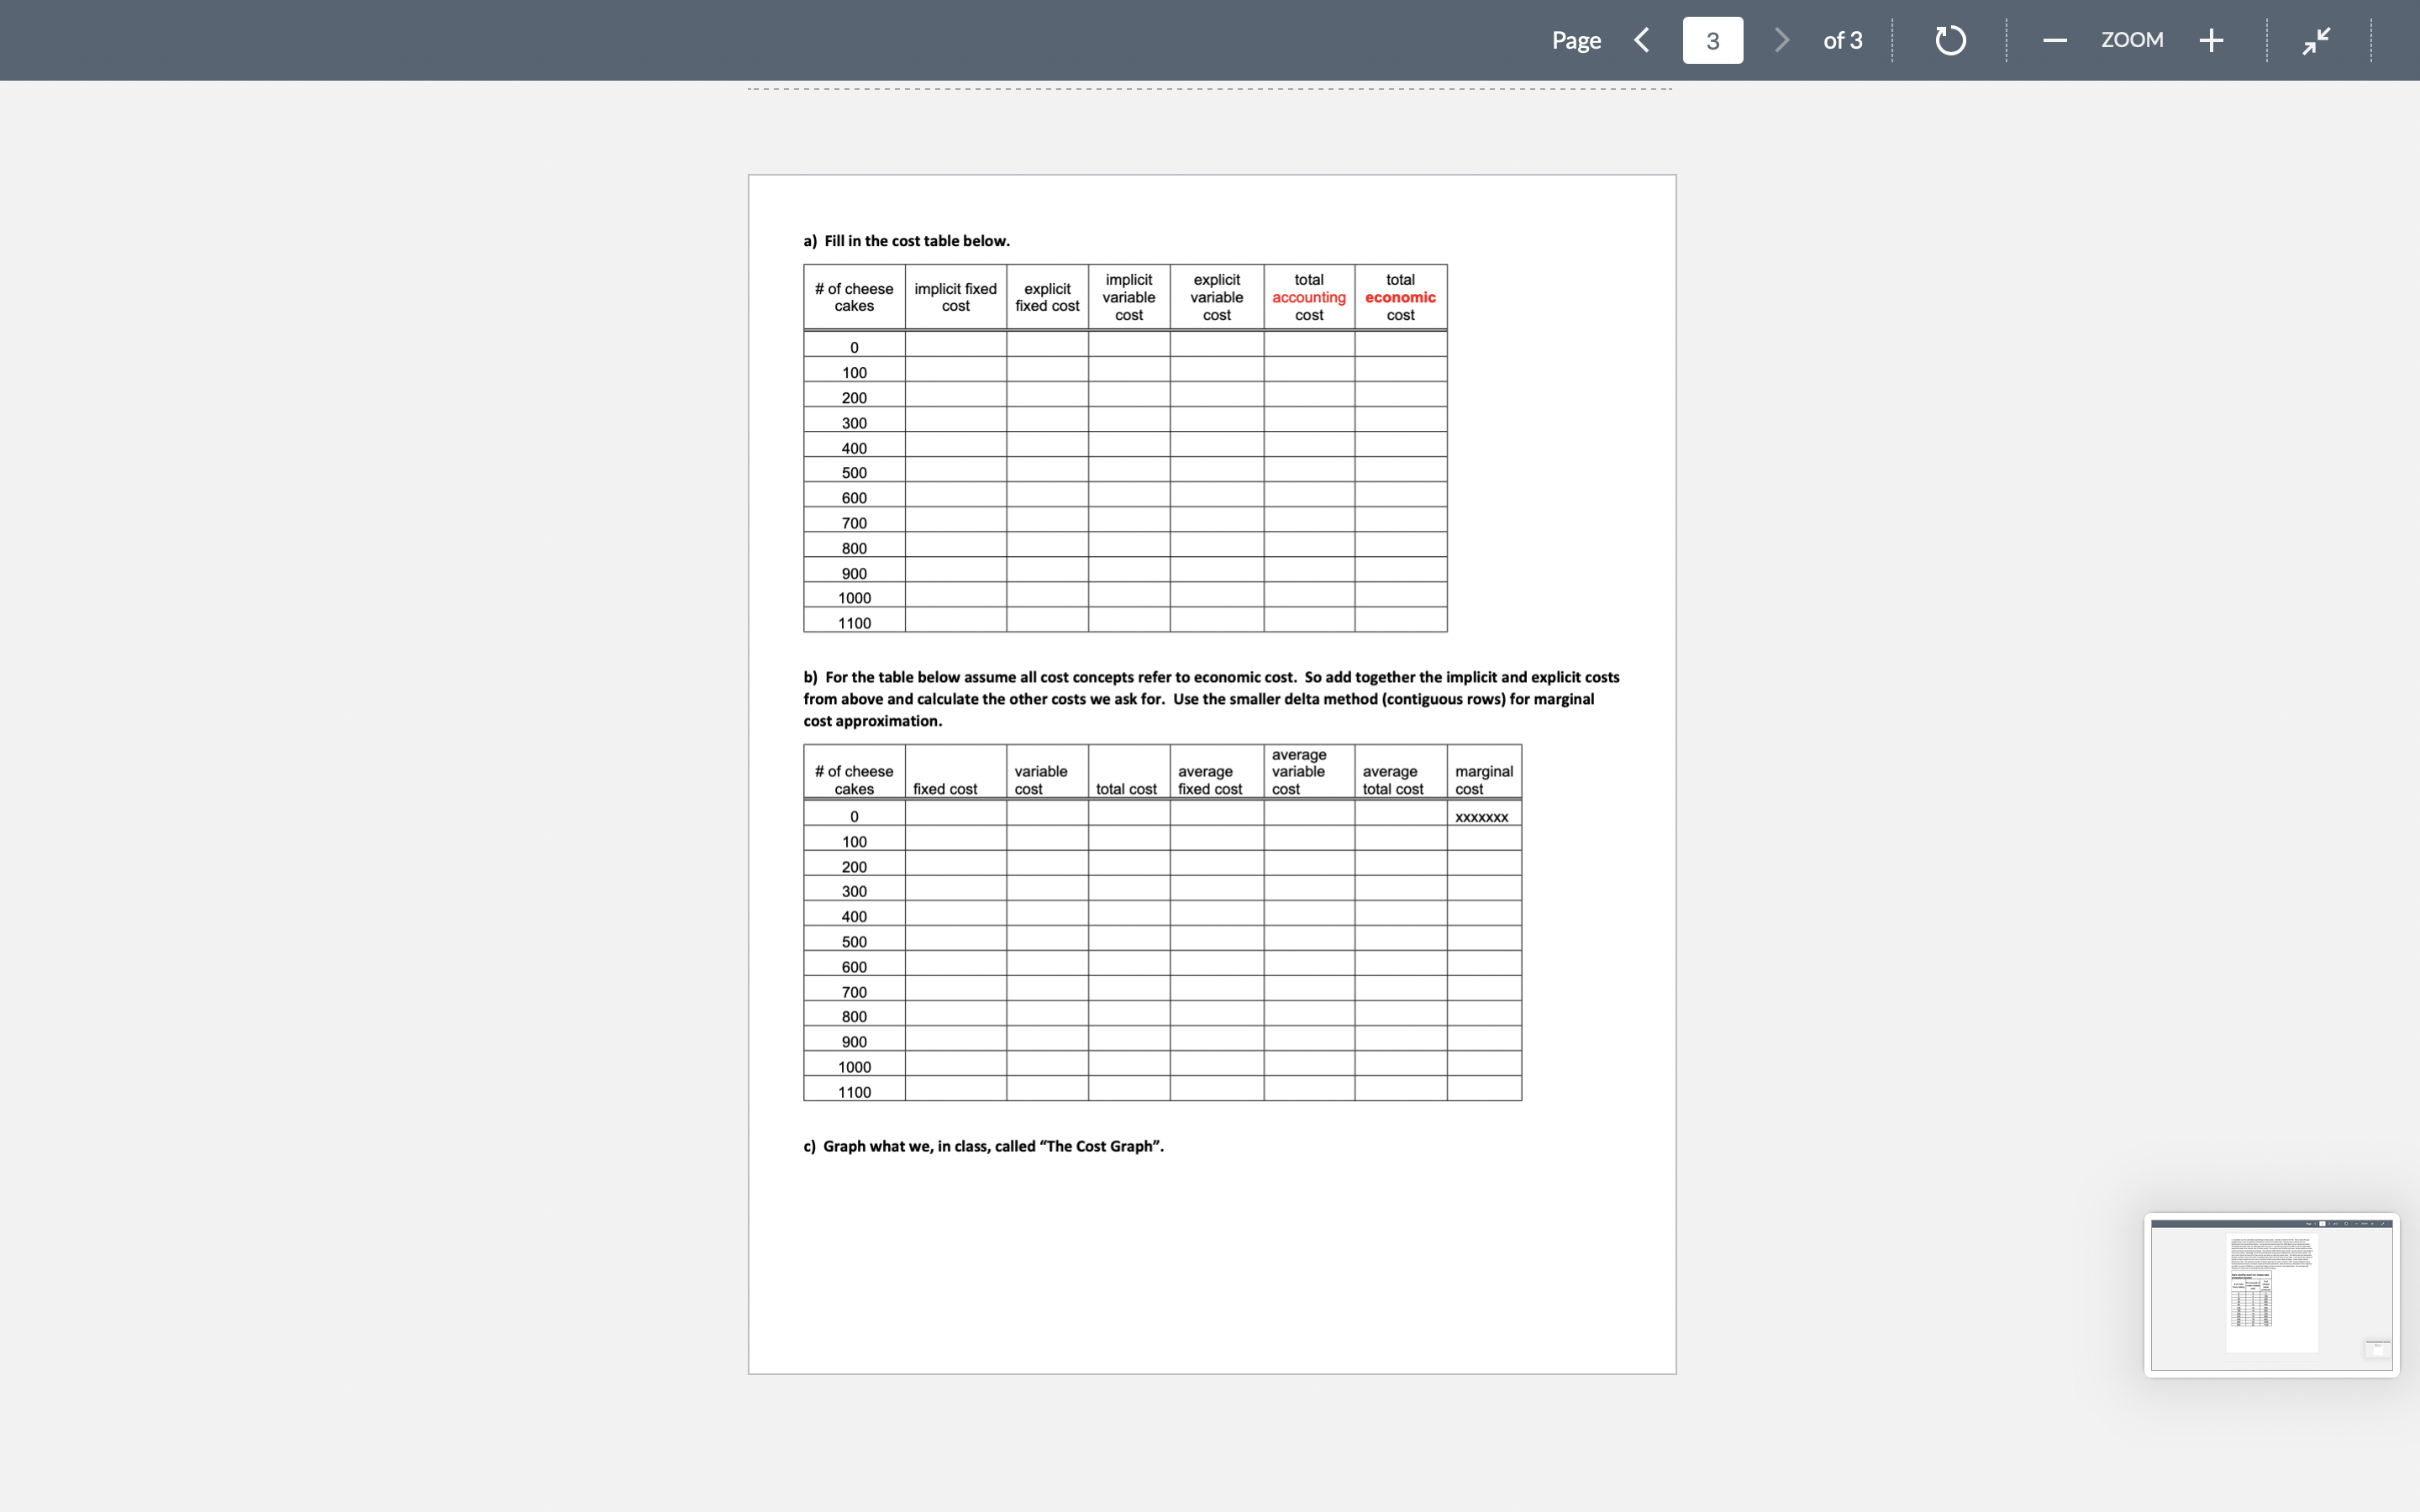Zoom in with the plus icon

pos(2211,40)
